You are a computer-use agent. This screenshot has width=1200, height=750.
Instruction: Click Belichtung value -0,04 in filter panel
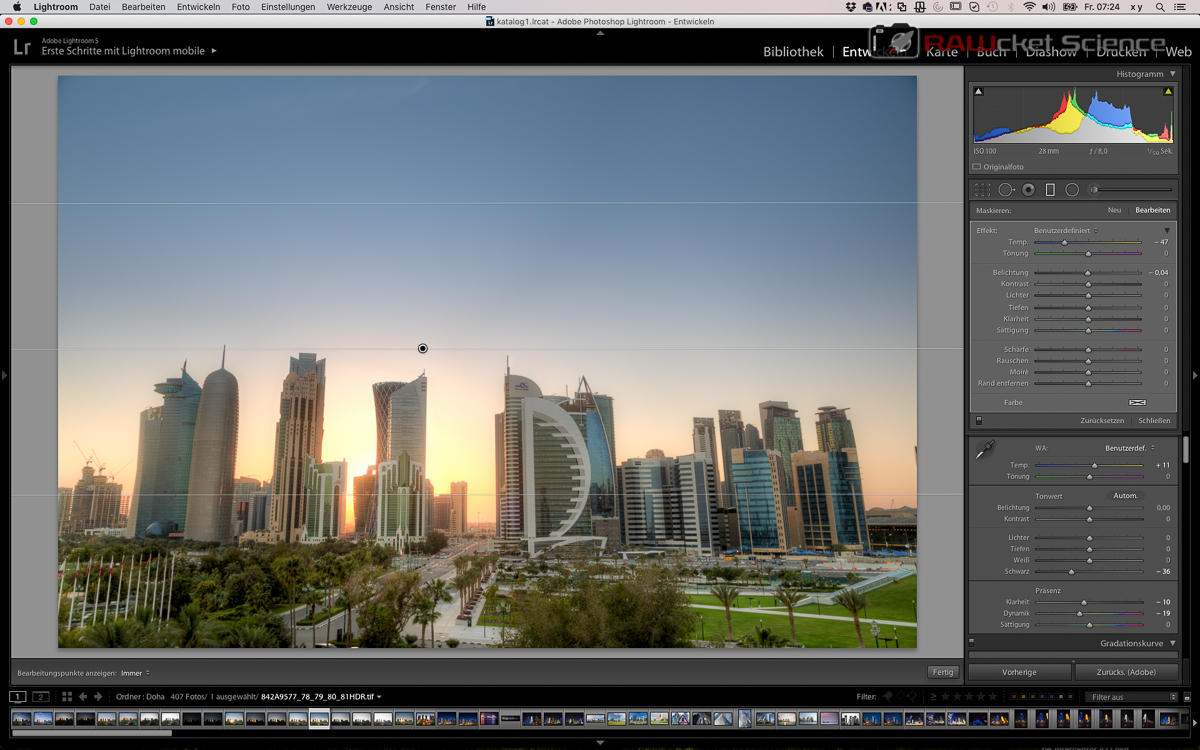[x=1158, y=273]
